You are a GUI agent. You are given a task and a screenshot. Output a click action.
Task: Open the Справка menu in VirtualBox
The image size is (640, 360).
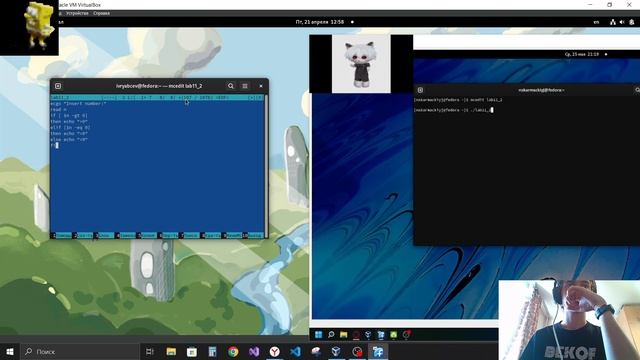pos(101,13)
